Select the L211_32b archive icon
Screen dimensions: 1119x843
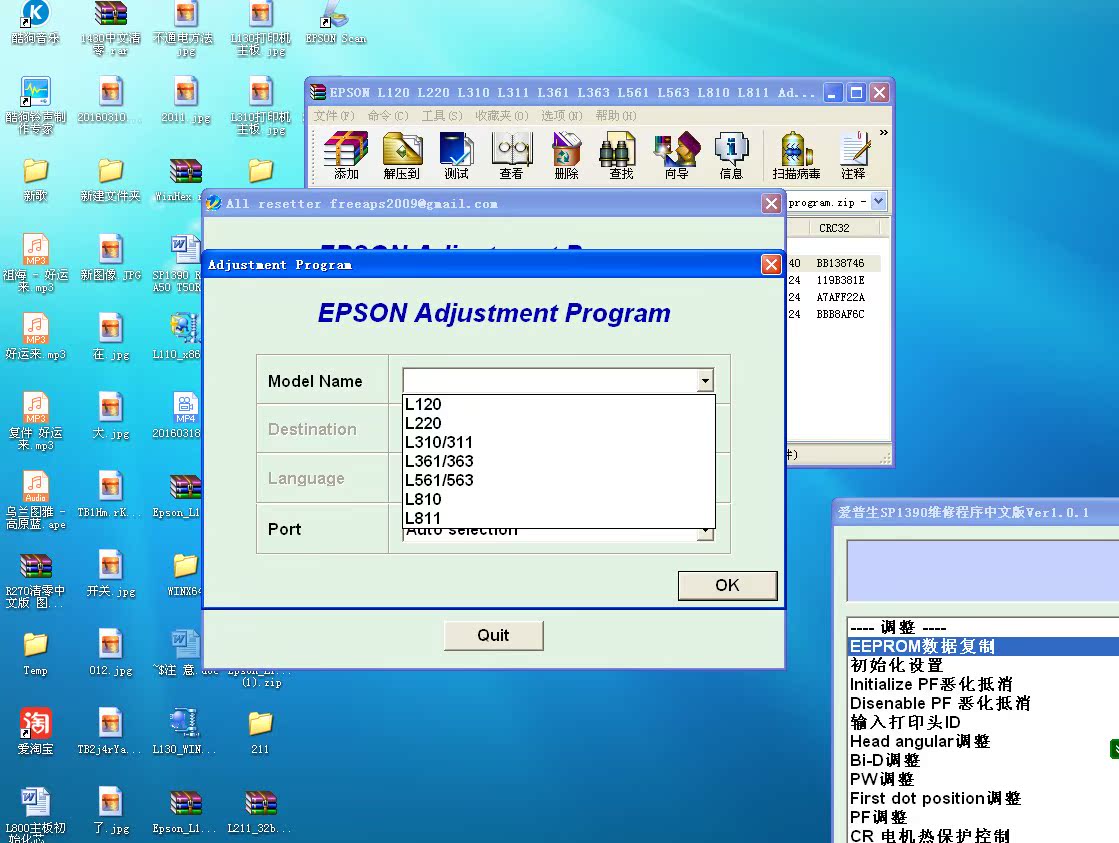[x=260, y=812]
